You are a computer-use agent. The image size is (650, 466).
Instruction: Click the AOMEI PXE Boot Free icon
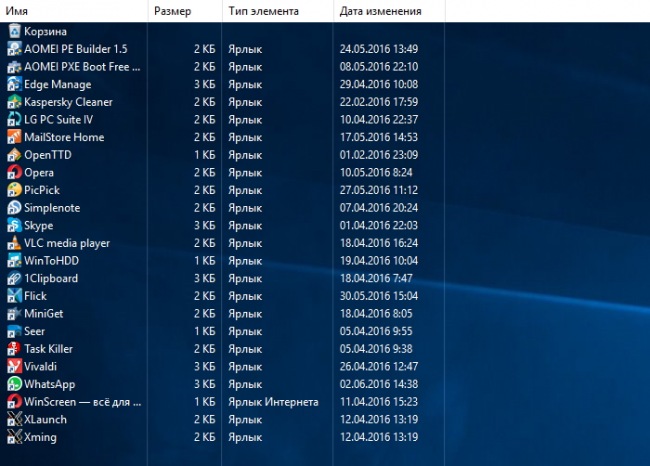pos(14,67)
